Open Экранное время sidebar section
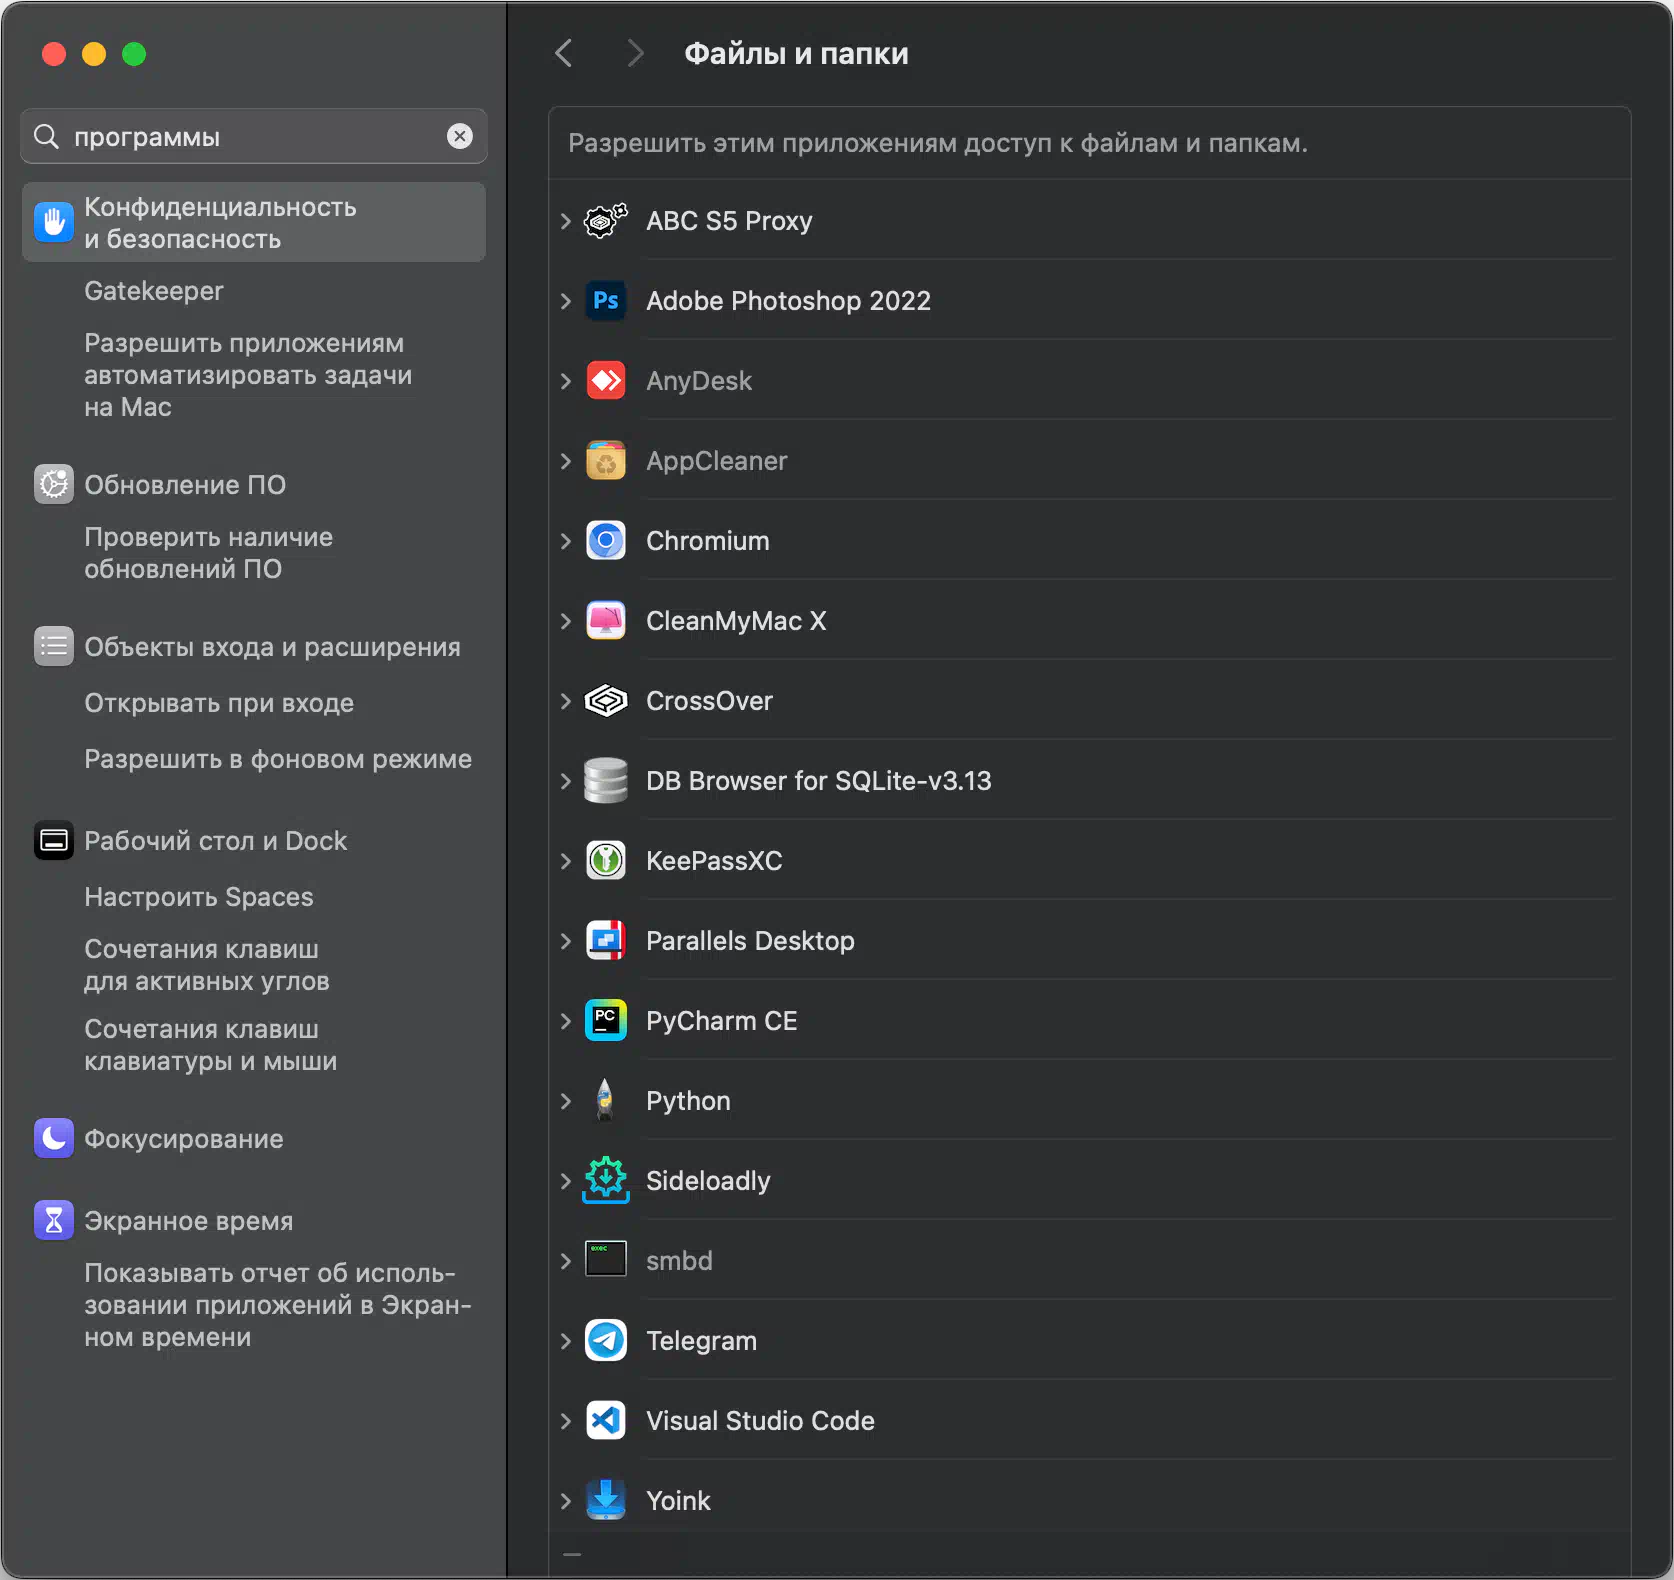 (x=189, y=1220)
